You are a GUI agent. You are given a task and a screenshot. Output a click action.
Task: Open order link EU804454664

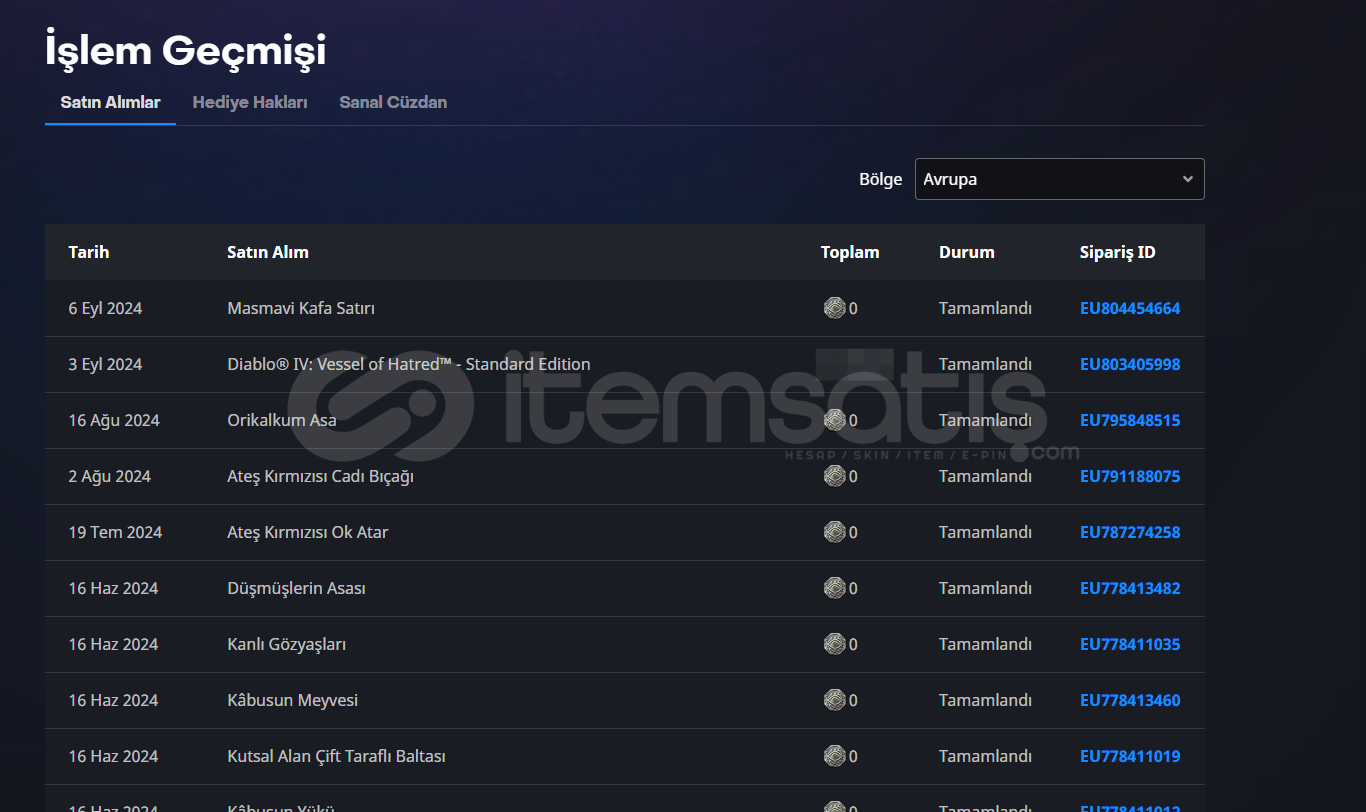click(x=1130, y=308)
